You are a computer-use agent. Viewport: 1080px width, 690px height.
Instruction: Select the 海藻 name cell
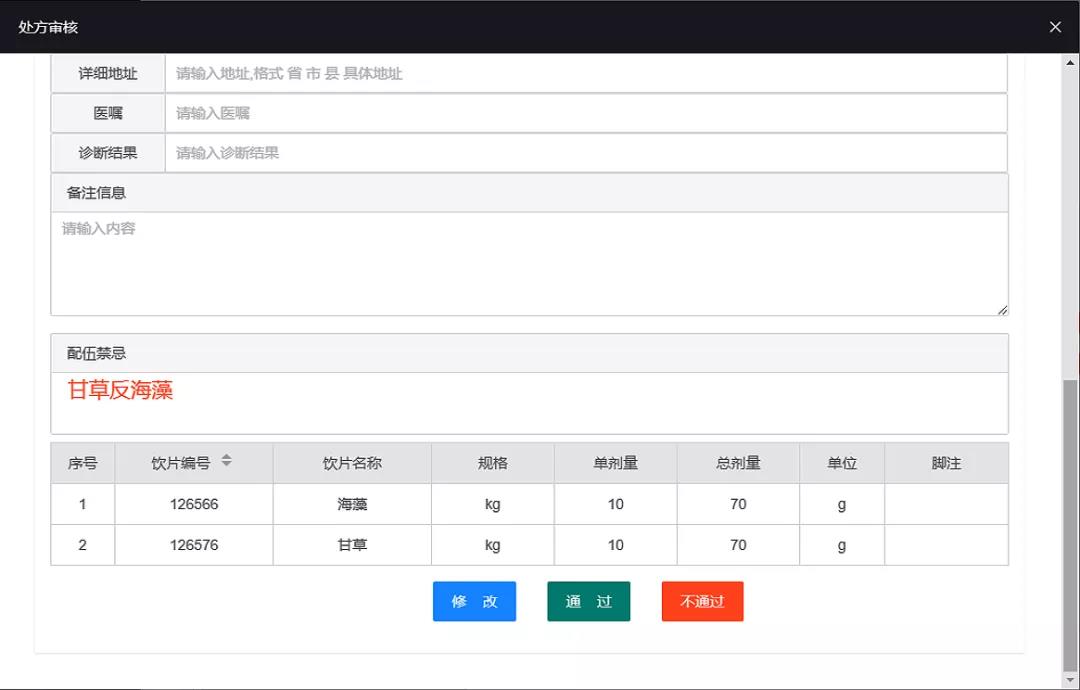pos(352,504)
